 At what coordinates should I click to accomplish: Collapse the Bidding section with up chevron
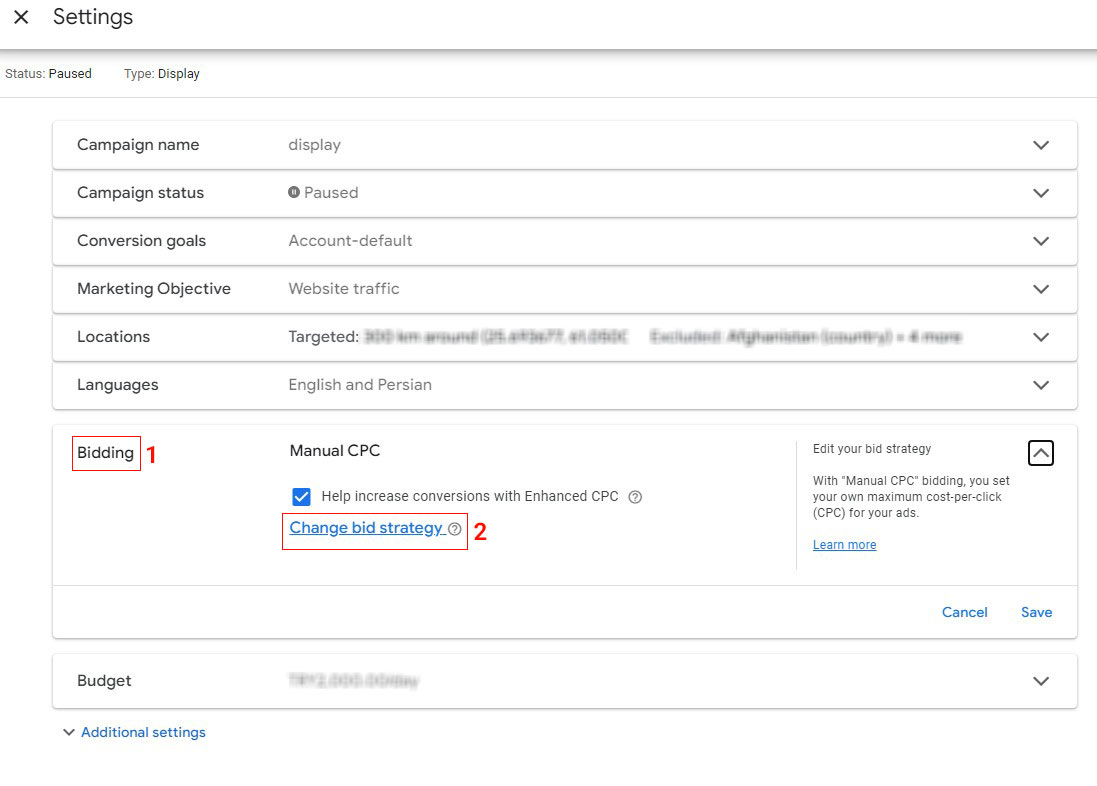click(1041, 453)
